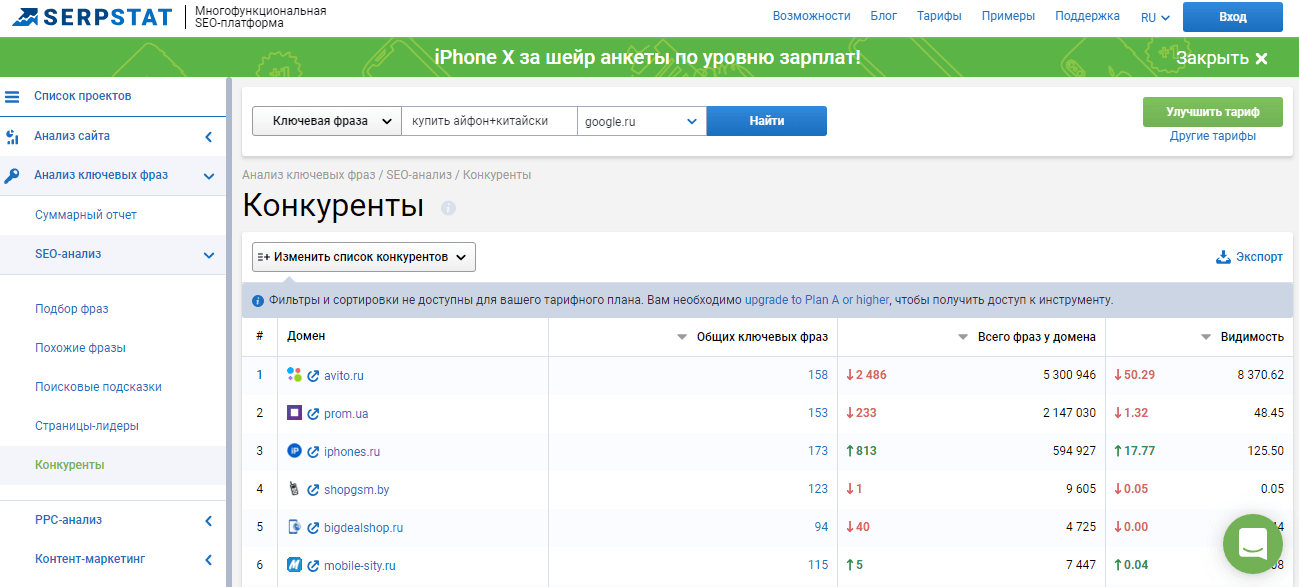This screenshot has width=1299, height=587.
Task: Toggle sorting on the Видимость column
Action: tap(1206, 337)
